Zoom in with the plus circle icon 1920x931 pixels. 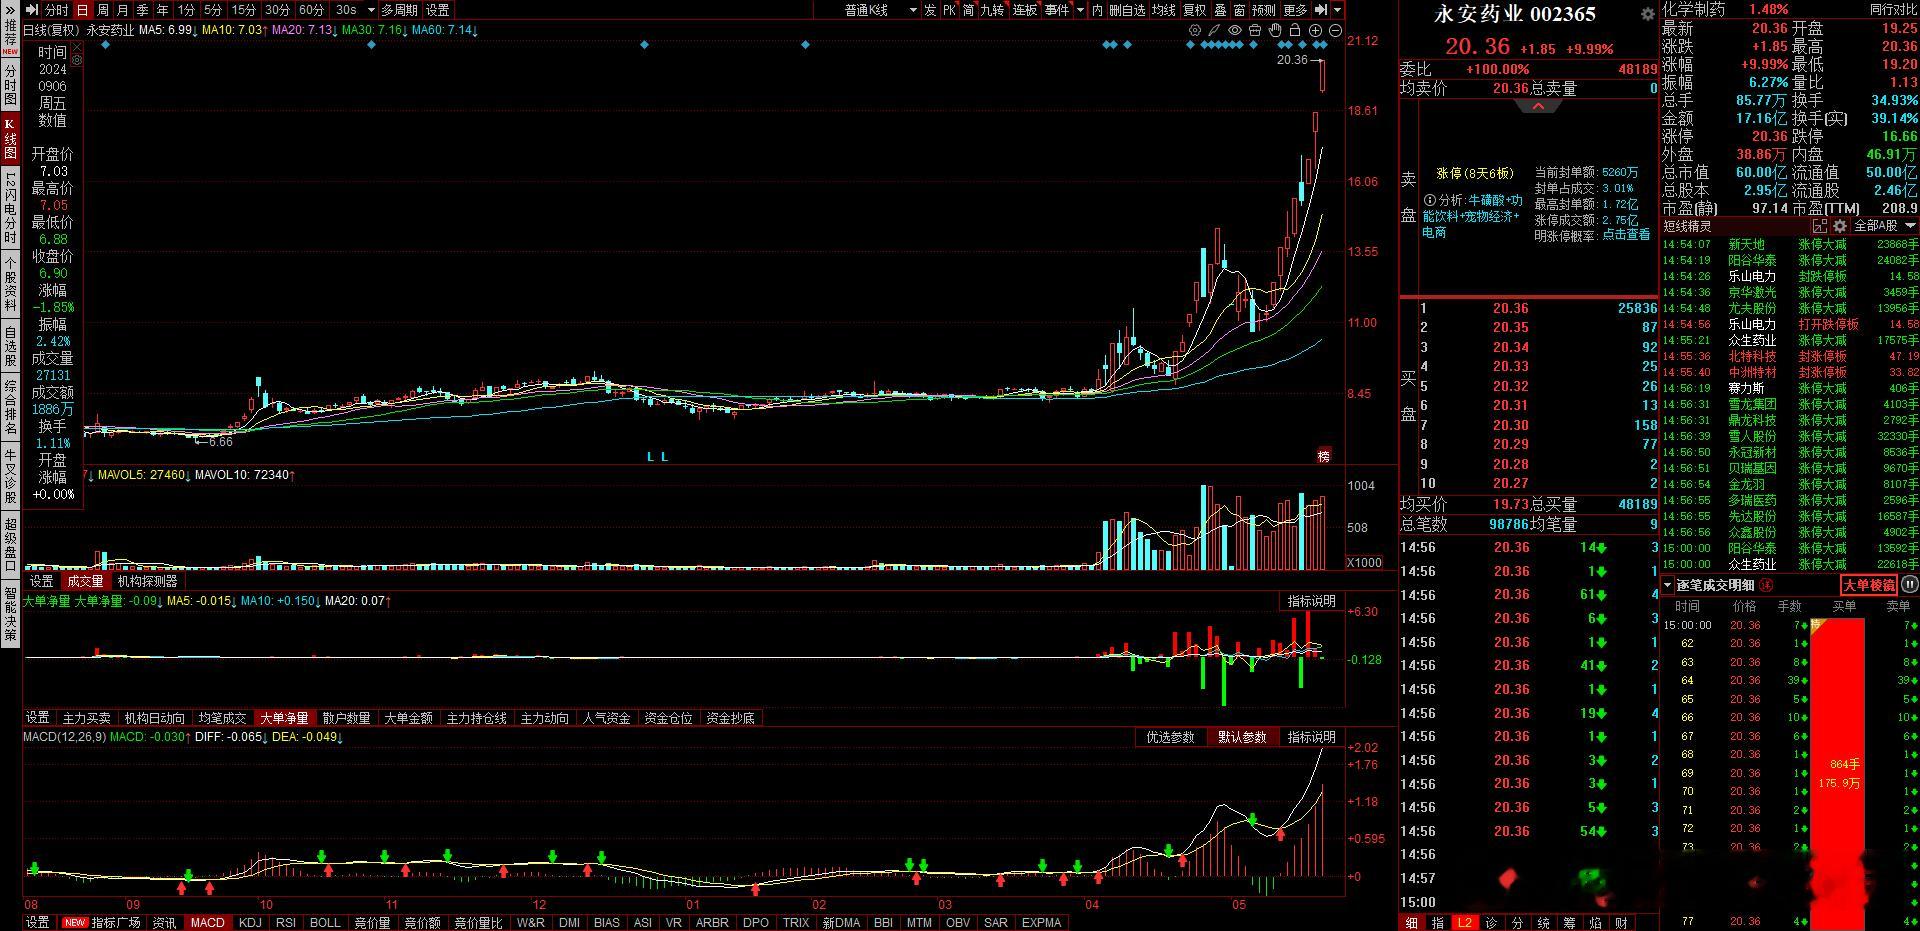(1315, 31)
